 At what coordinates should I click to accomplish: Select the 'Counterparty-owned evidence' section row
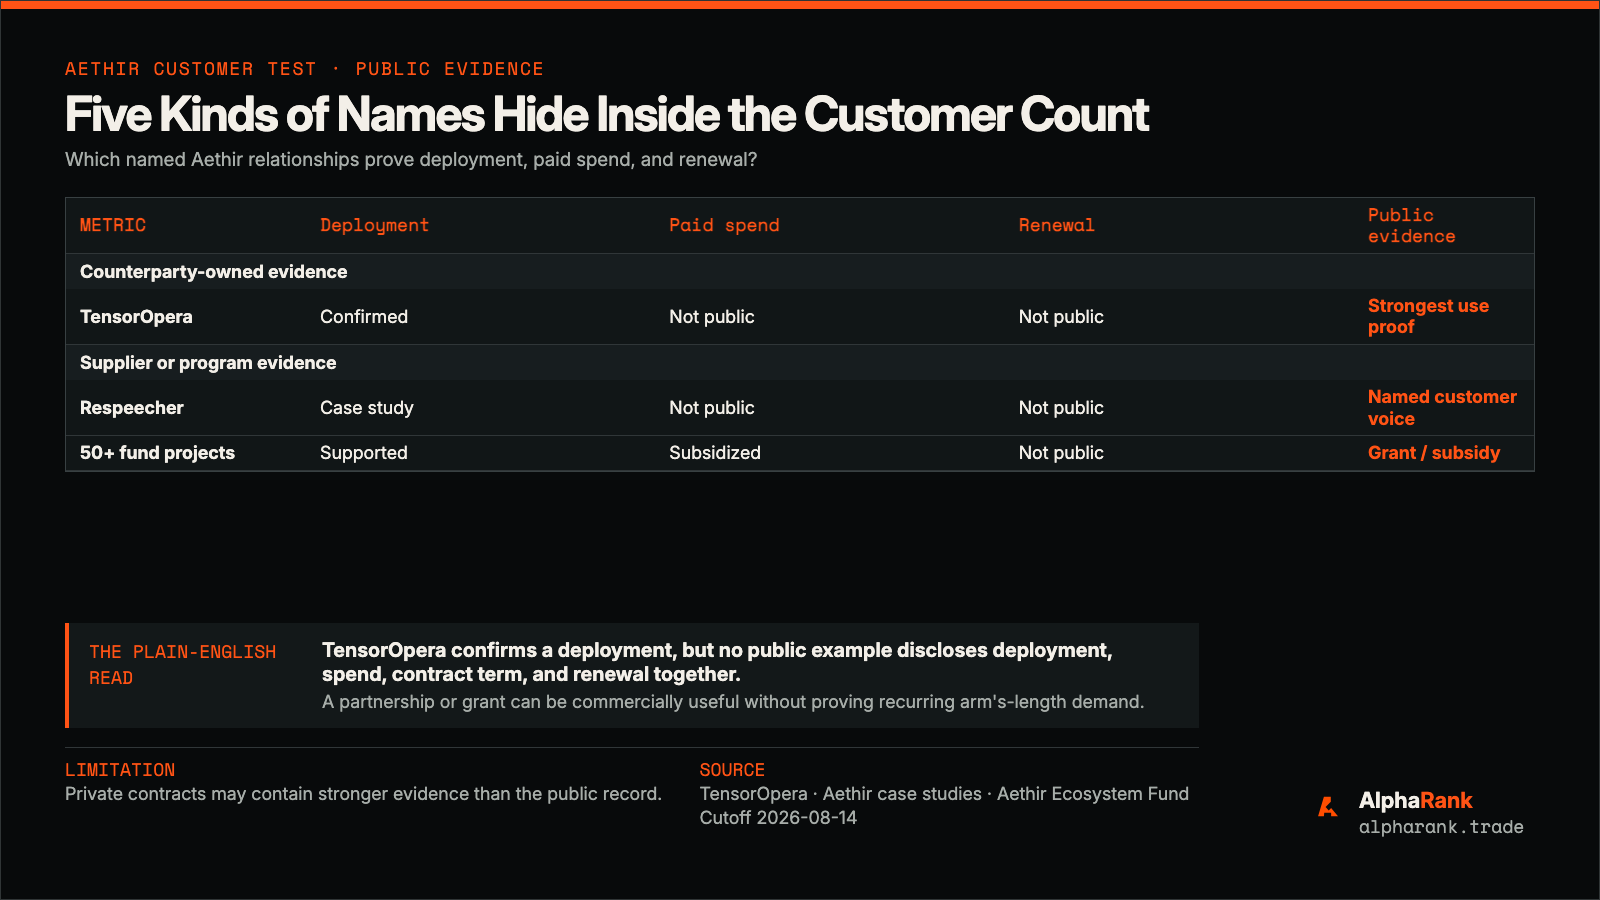click(800, 272)
